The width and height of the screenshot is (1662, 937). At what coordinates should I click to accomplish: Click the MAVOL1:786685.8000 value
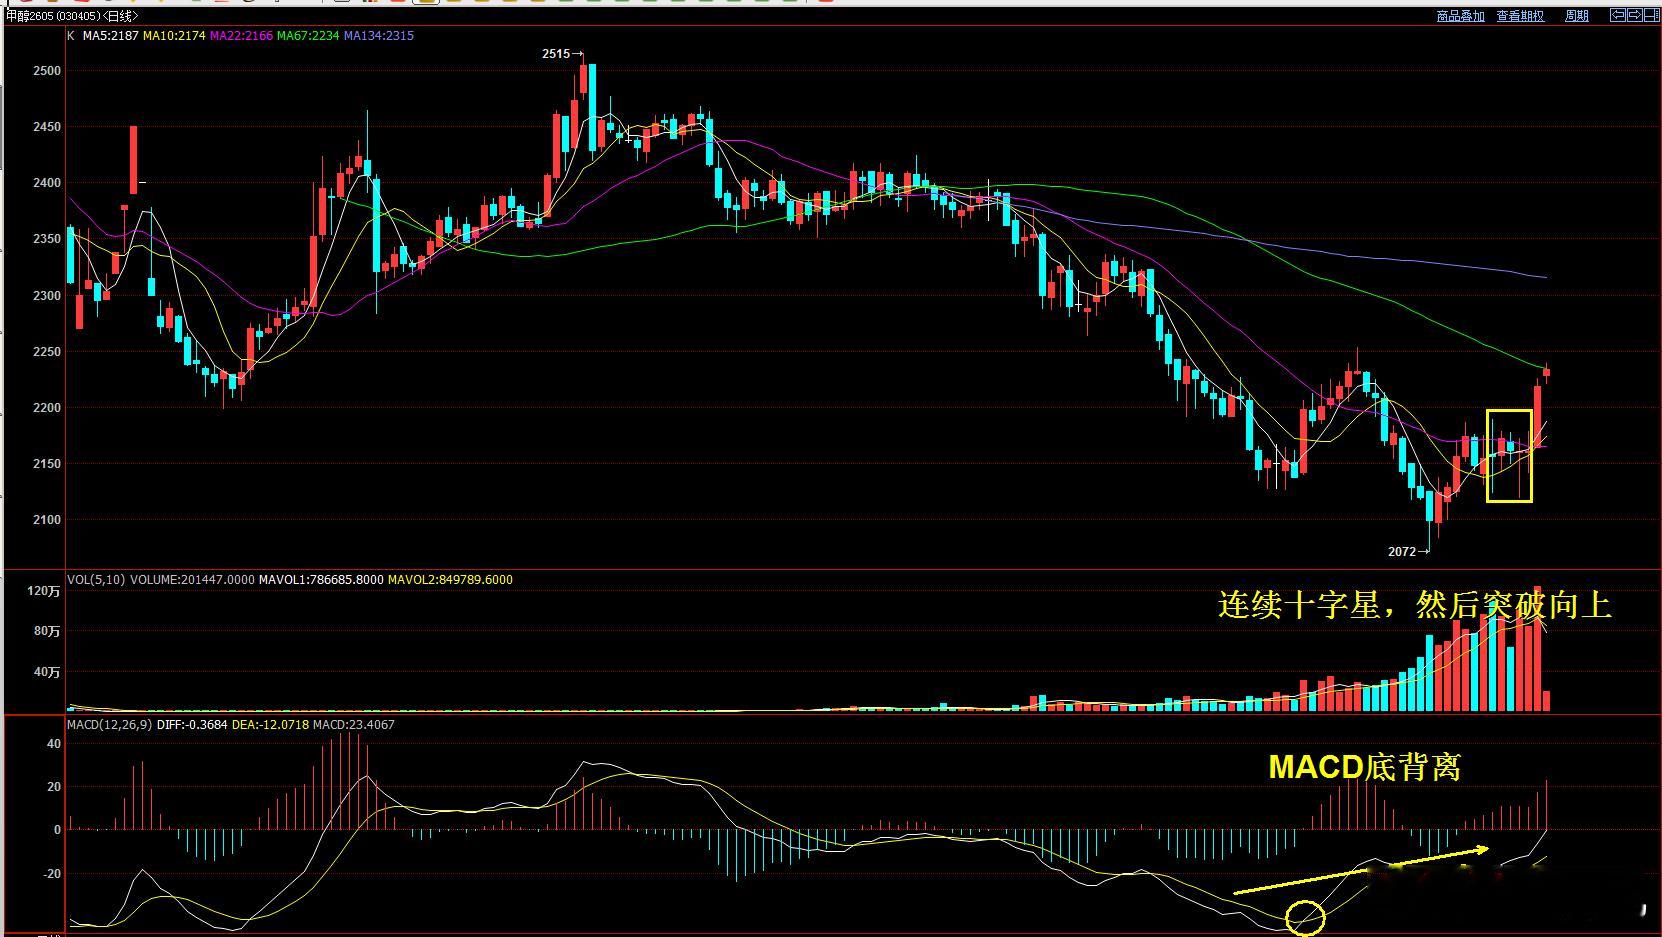(x=321, y=580)
